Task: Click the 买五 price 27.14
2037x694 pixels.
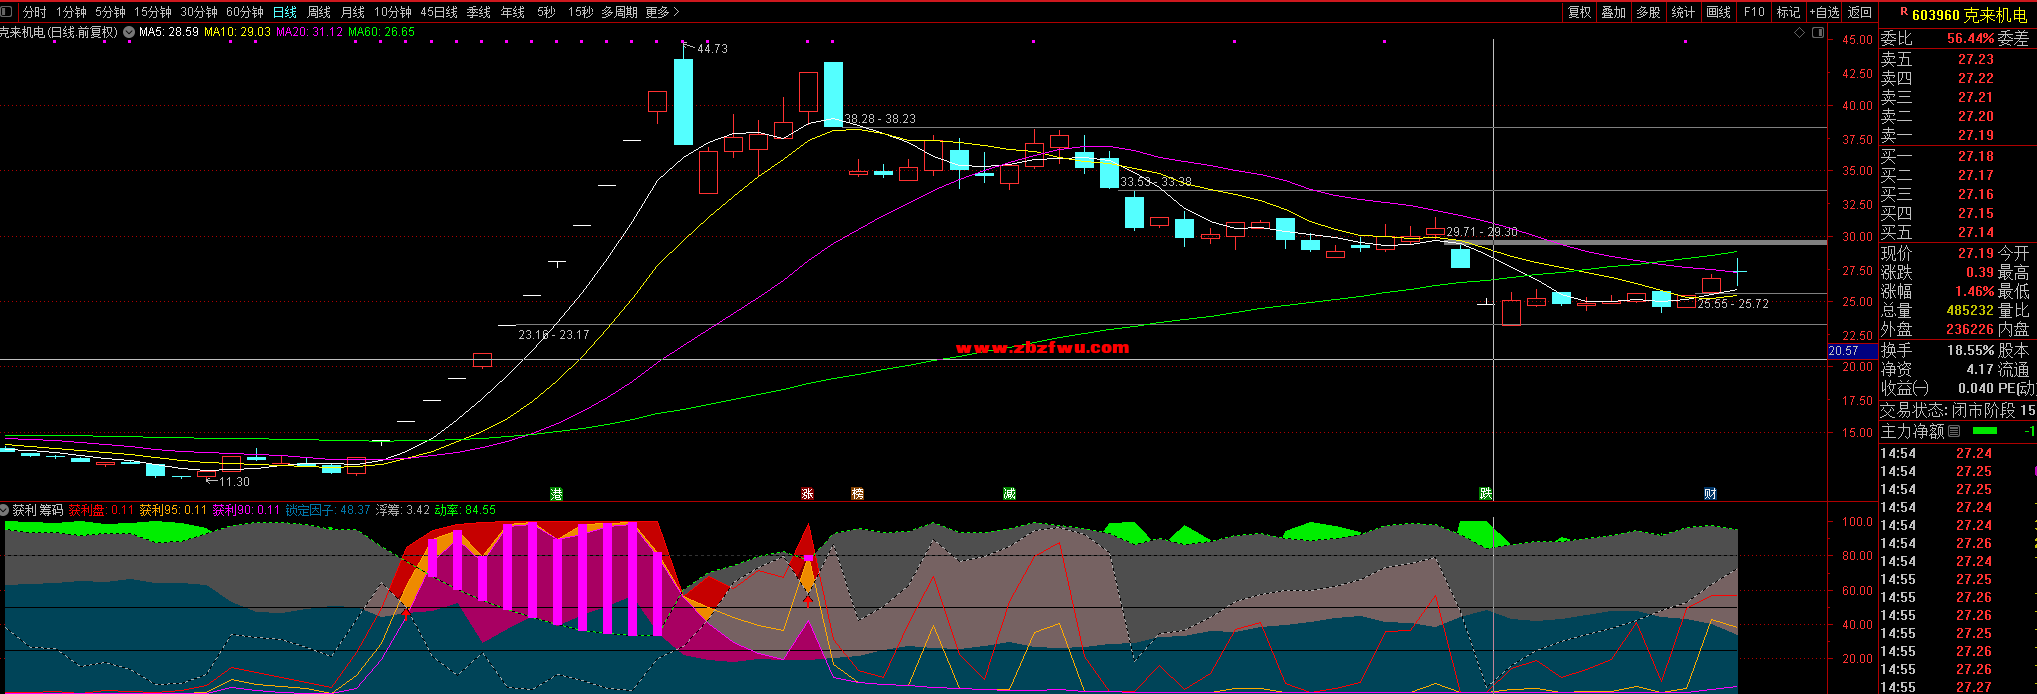Action: point(1976,233)
